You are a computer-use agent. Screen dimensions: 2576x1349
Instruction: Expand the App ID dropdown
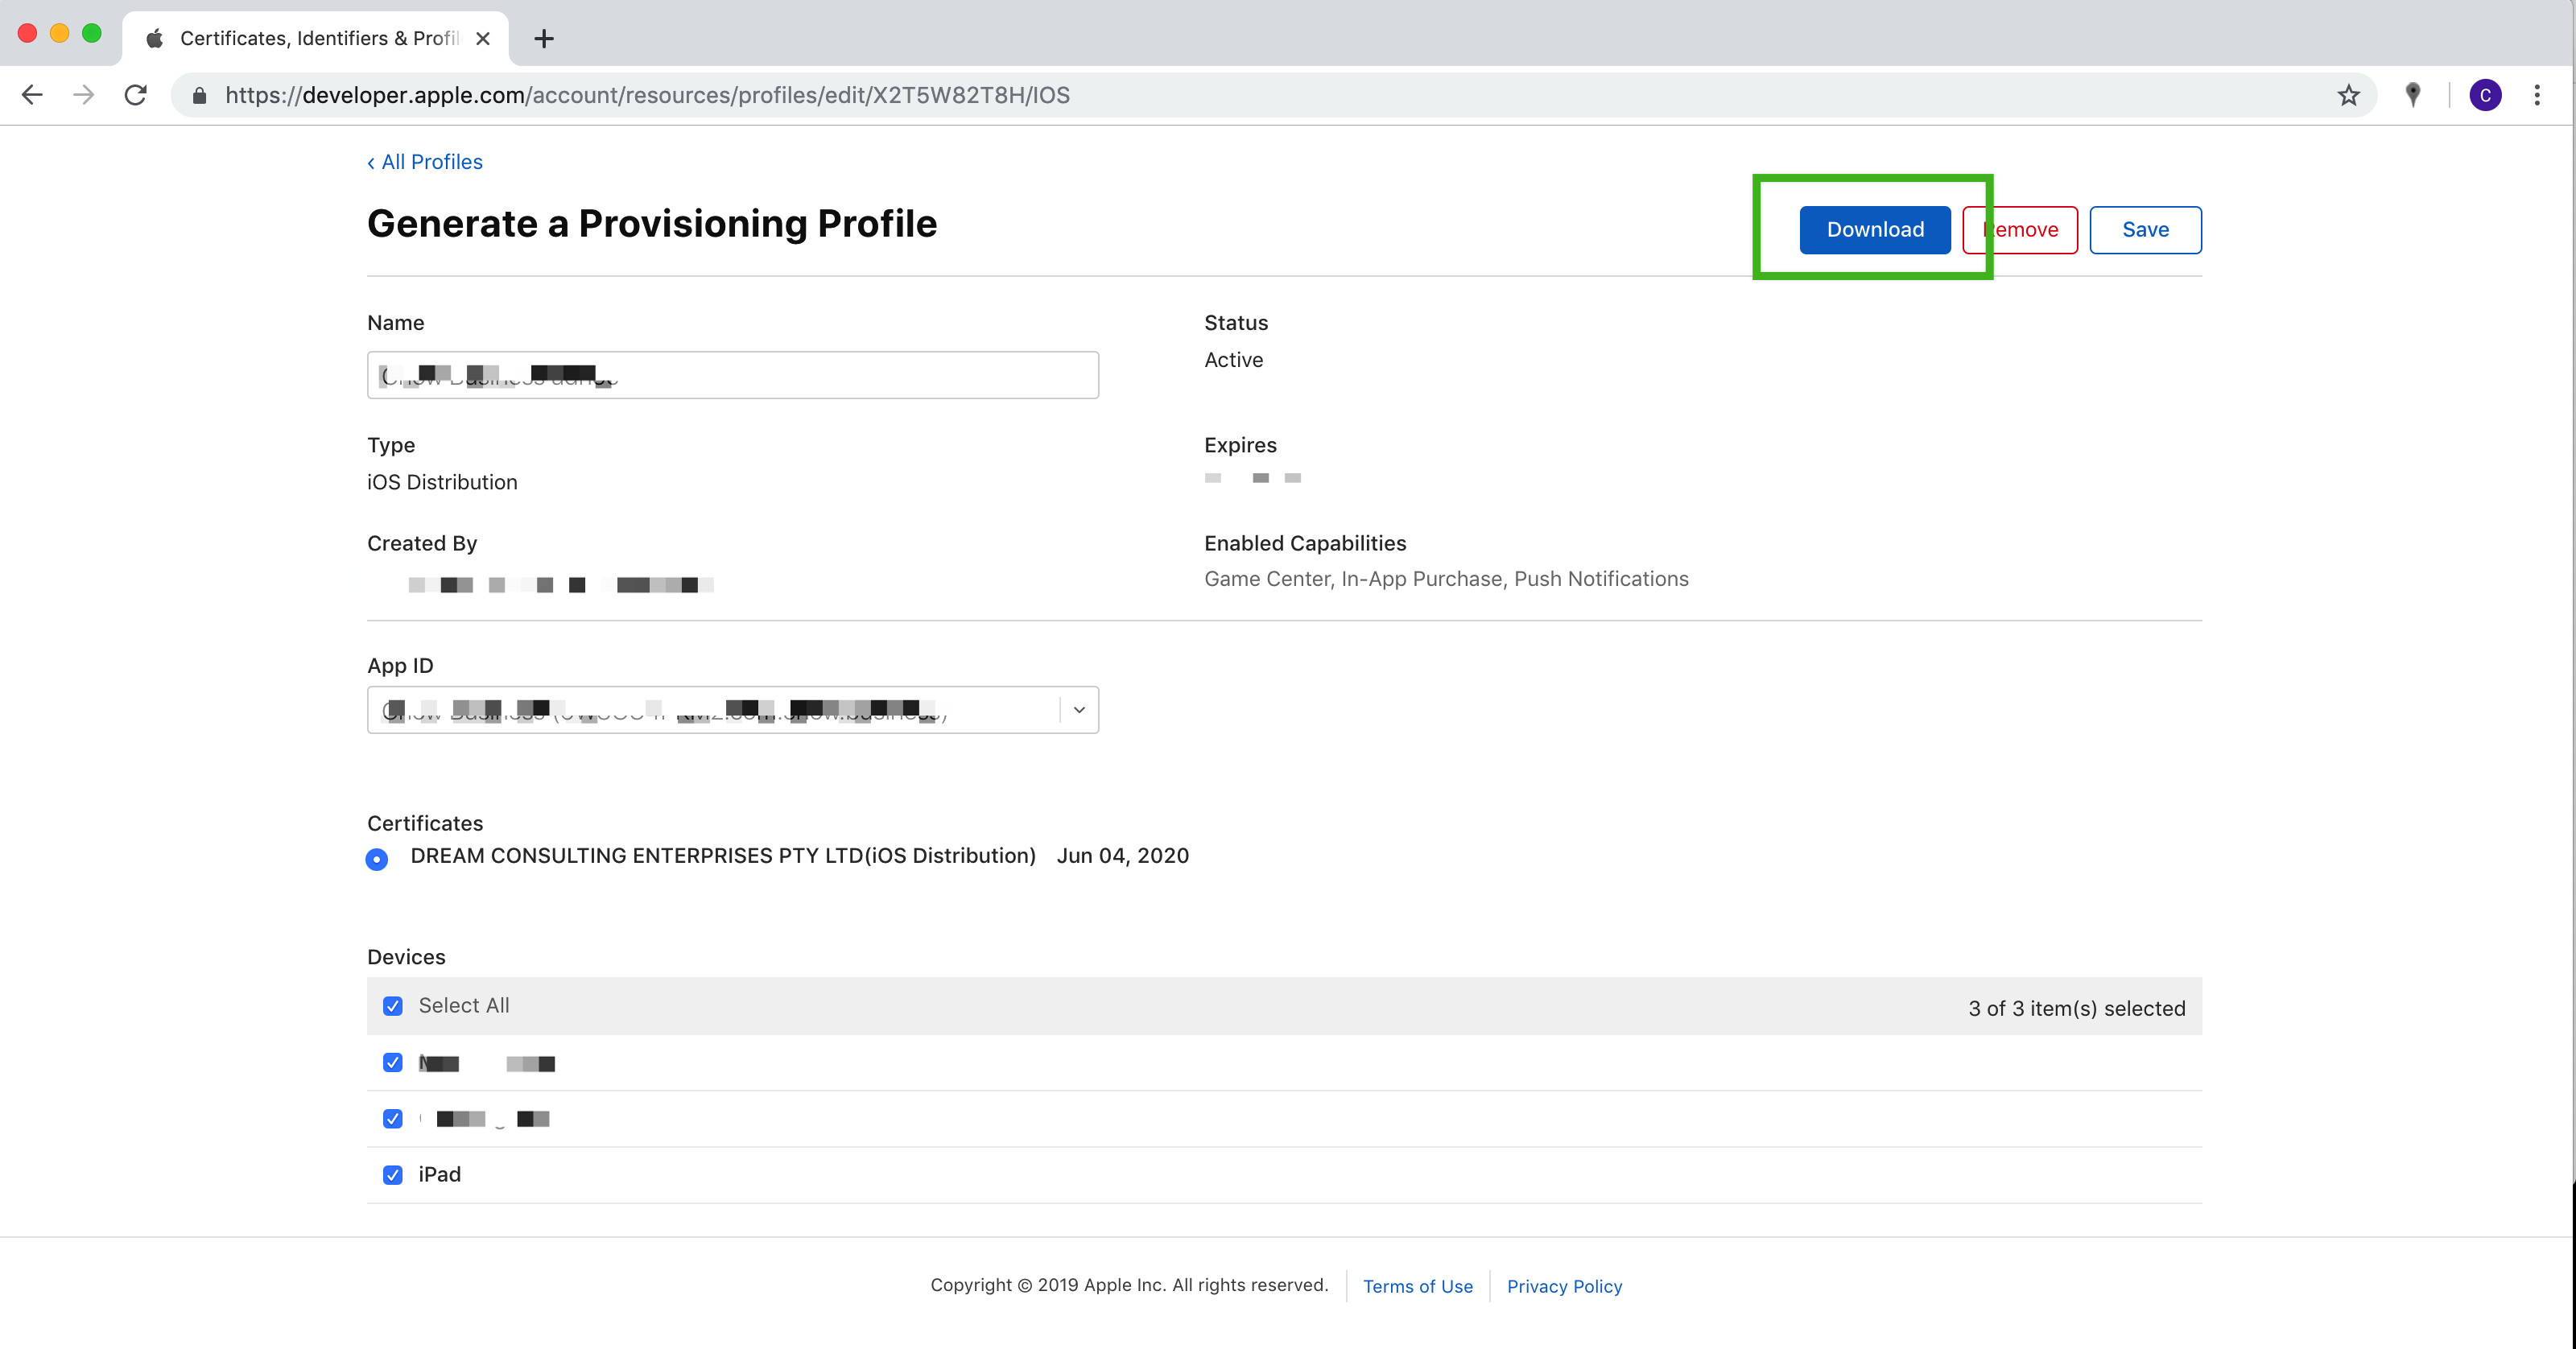coord(1079,710)
